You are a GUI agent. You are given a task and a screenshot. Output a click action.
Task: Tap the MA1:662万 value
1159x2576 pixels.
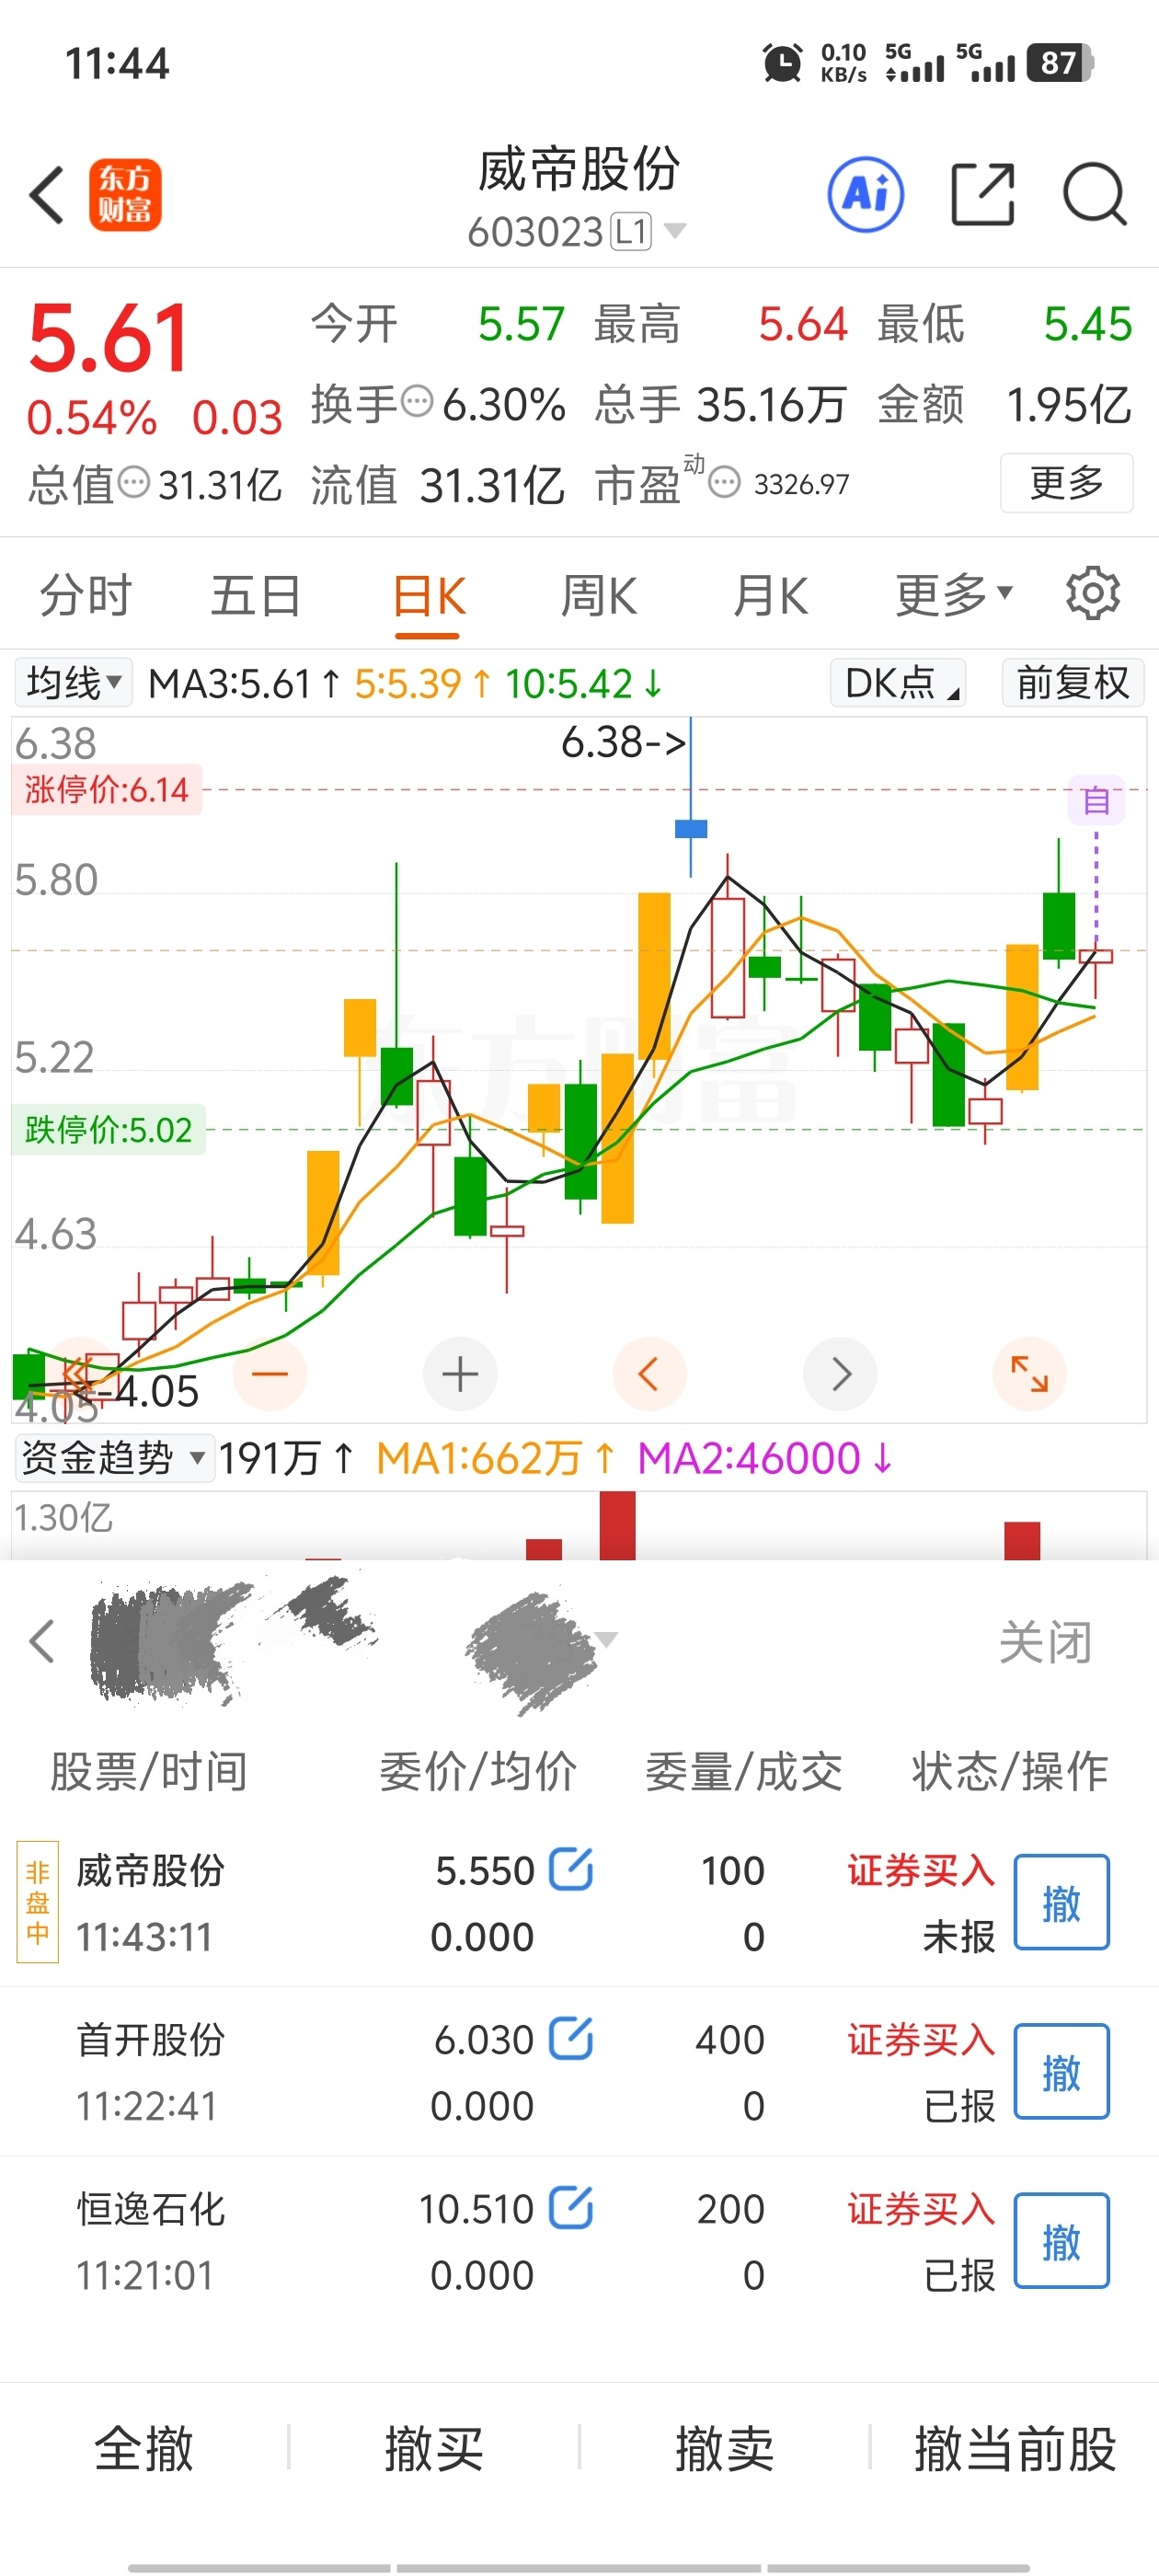(496, 1458)
